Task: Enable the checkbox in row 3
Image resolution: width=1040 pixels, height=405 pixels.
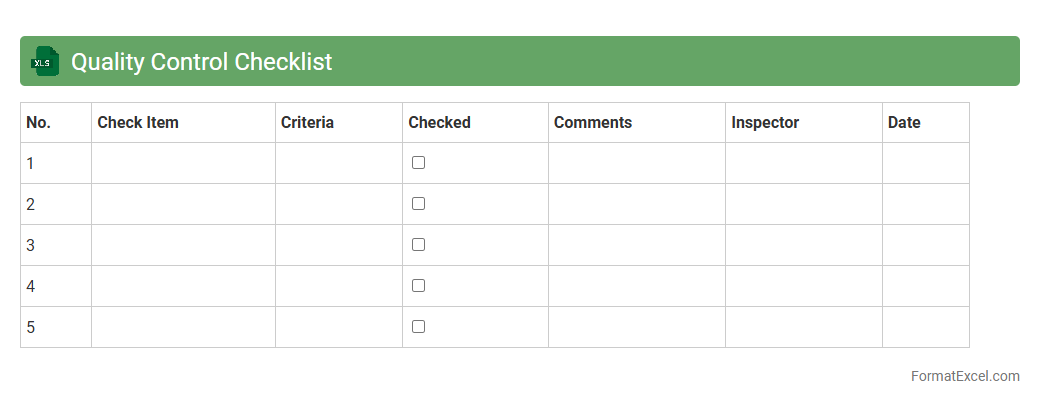Action: (418, 245)
